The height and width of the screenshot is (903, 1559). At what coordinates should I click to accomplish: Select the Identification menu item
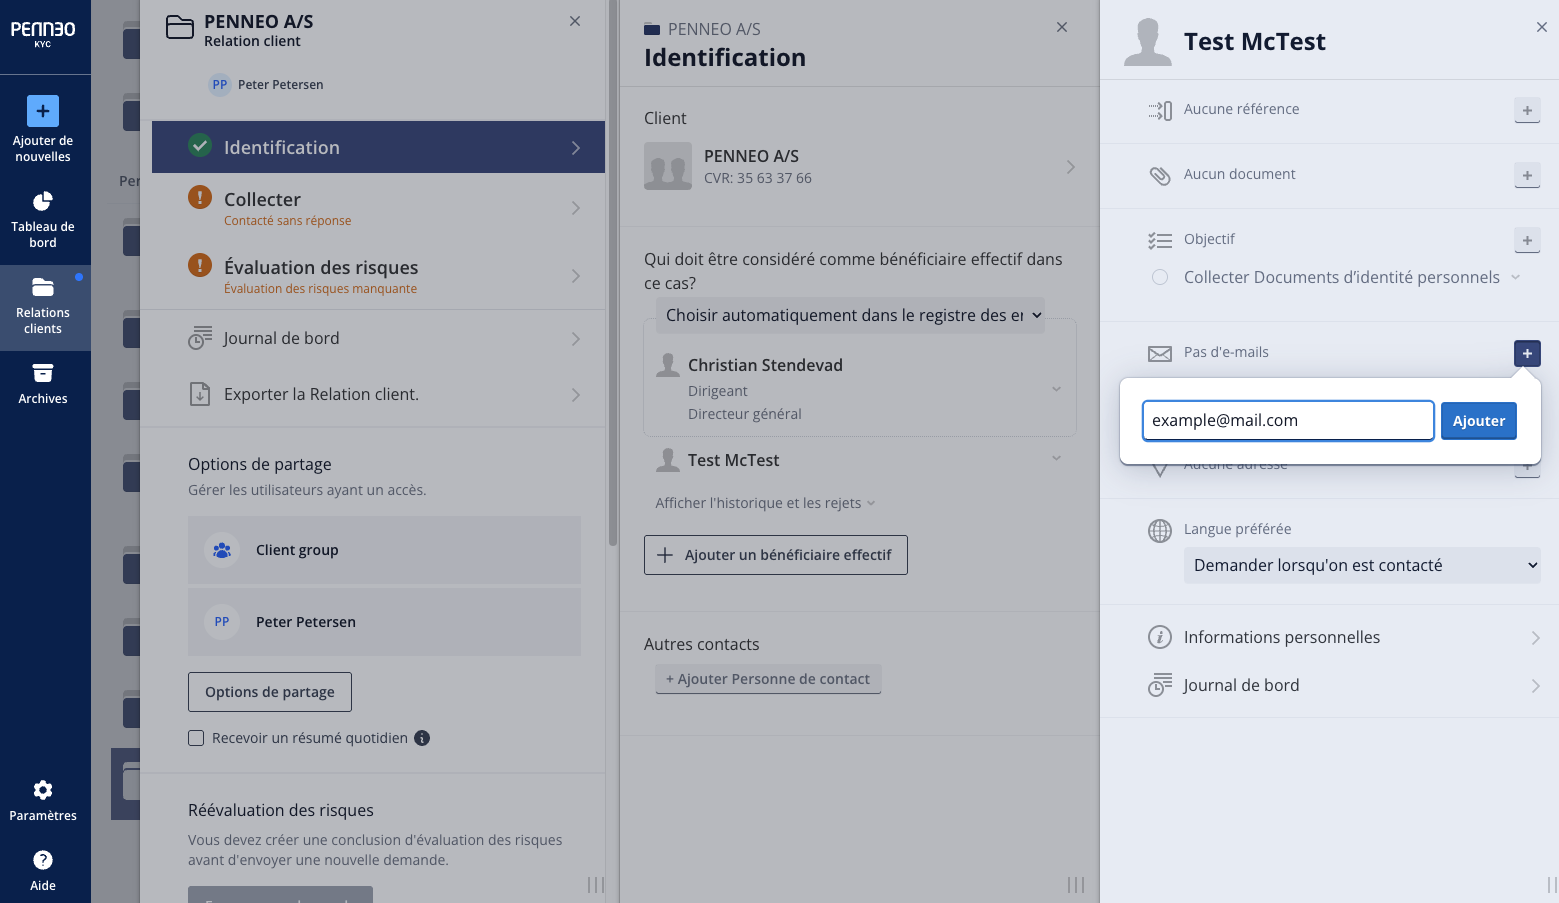tap(378, 147)
